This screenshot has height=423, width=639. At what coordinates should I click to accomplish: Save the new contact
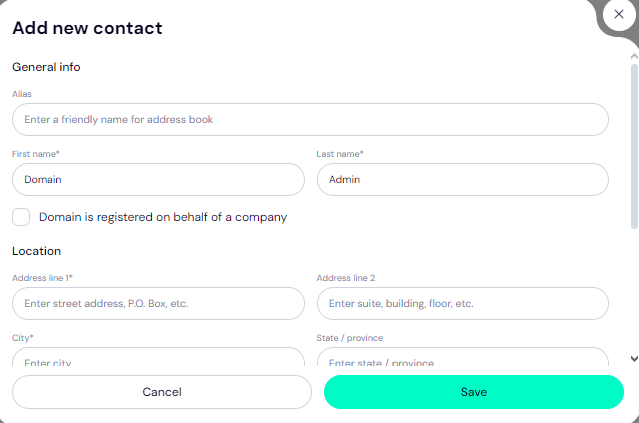473,392
